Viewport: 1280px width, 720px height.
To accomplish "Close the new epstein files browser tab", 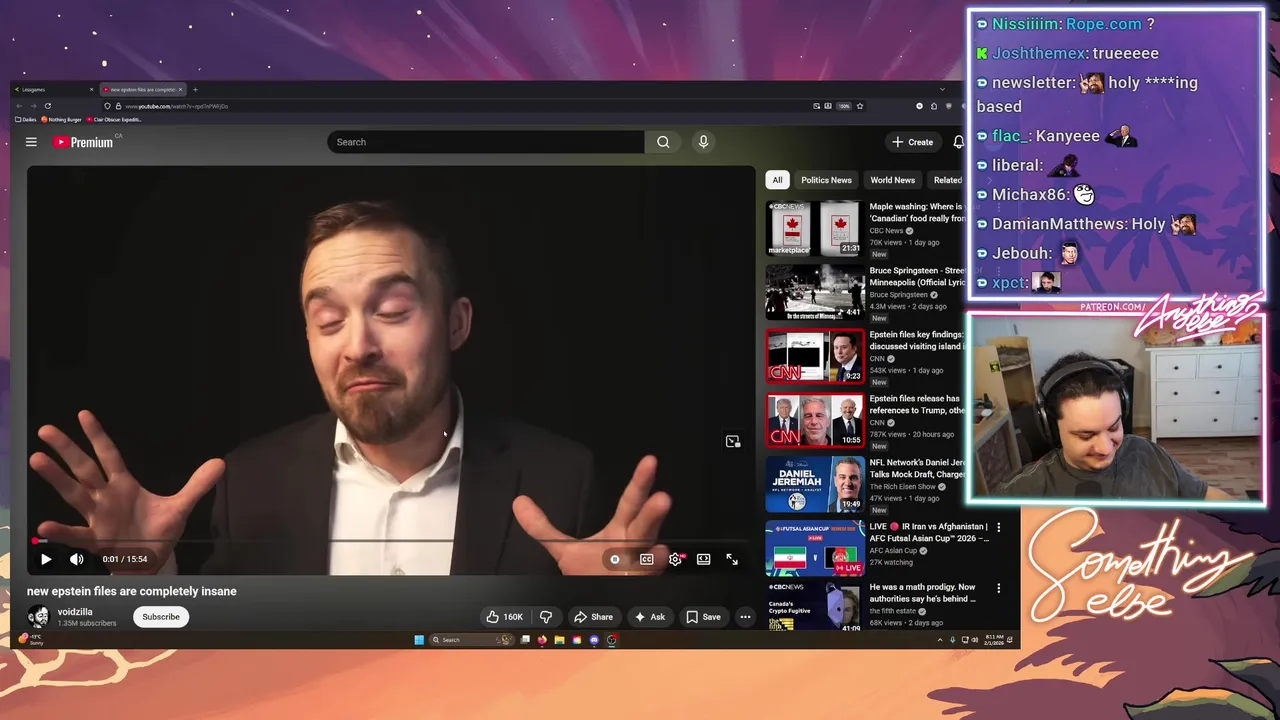I will pyautogui.click(x=182, y=90).
